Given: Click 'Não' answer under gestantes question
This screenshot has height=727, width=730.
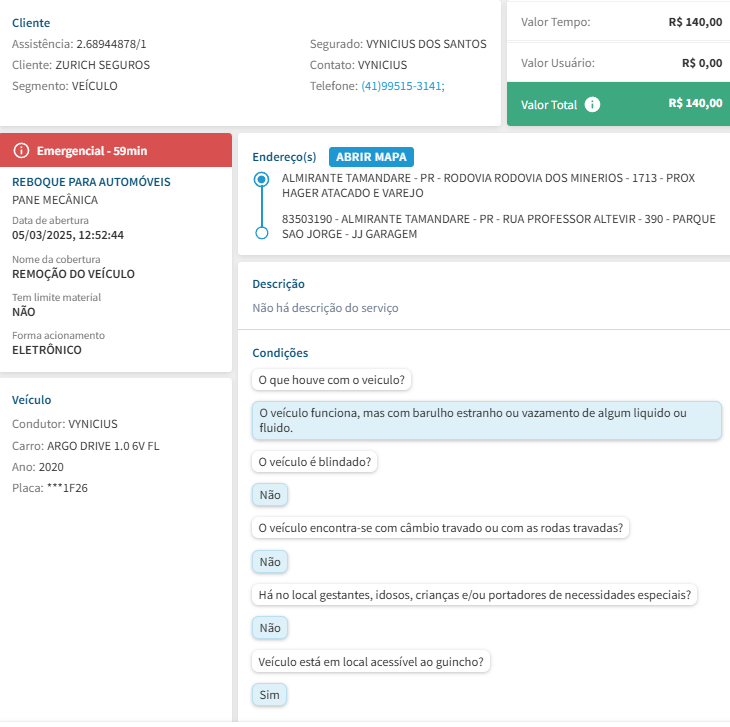Looking at the screenshot, I should click(x=270, y=628).
